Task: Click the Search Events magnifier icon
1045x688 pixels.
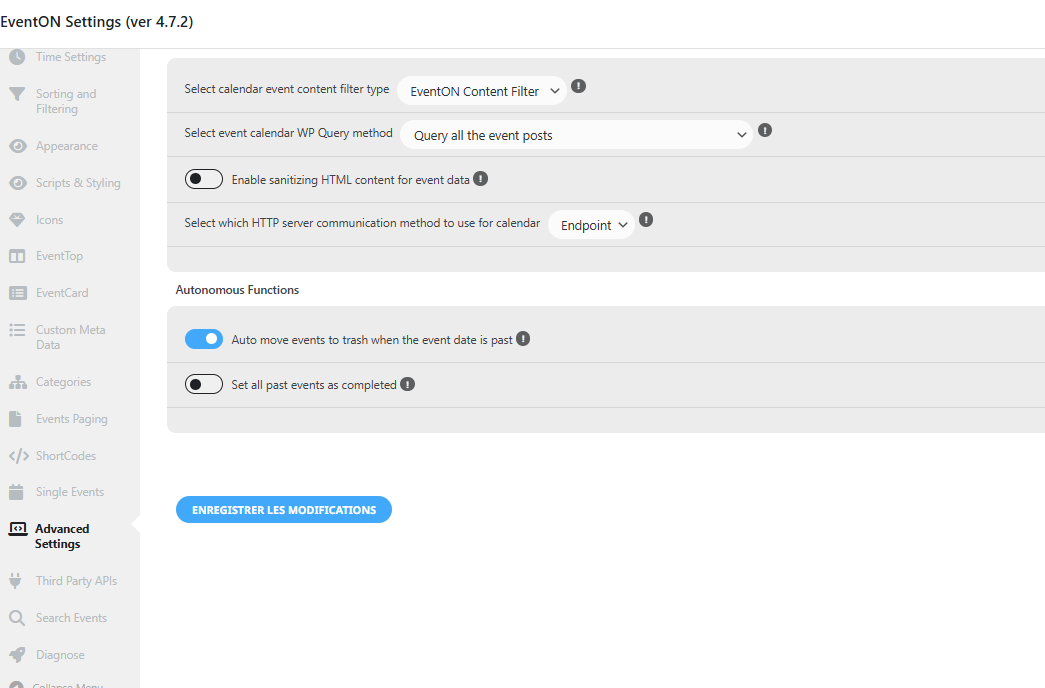Action: (17, 618)
